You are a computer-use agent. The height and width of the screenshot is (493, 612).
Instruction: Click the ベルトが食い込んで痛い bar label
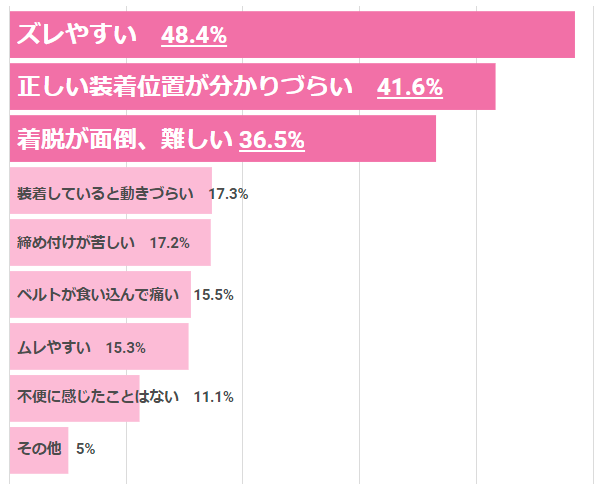tap(98, 295)
